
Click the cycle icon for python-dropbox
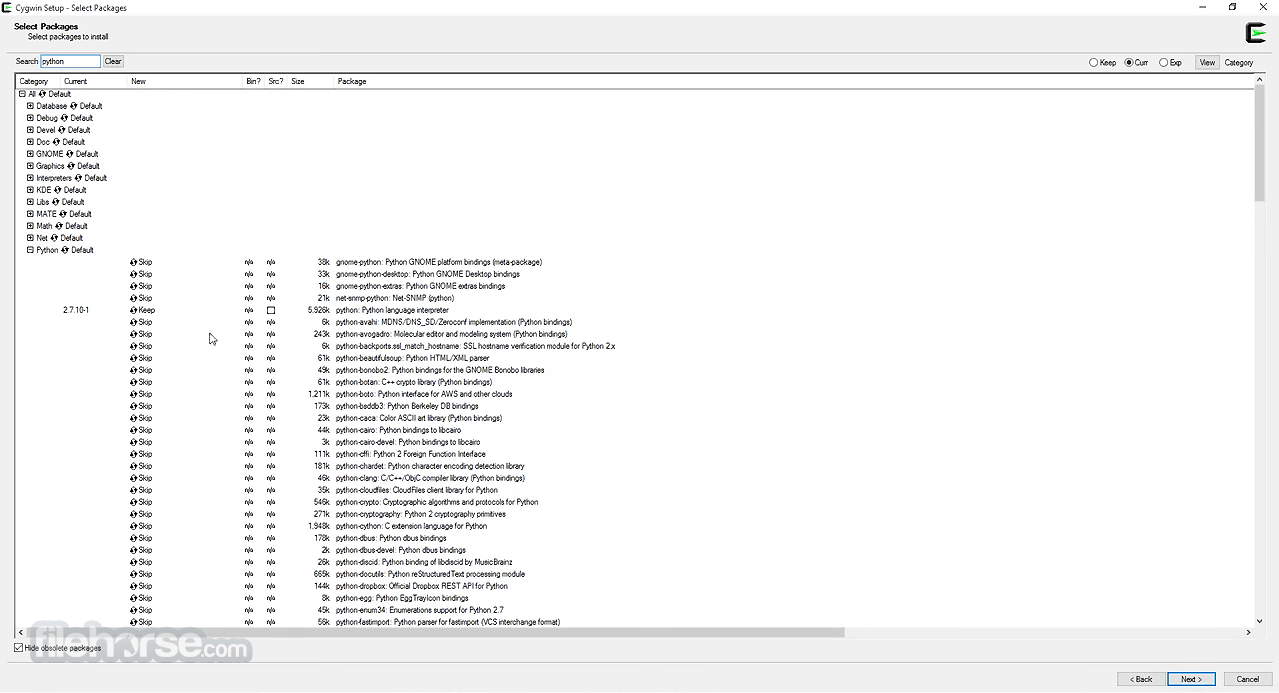[134, 586]
